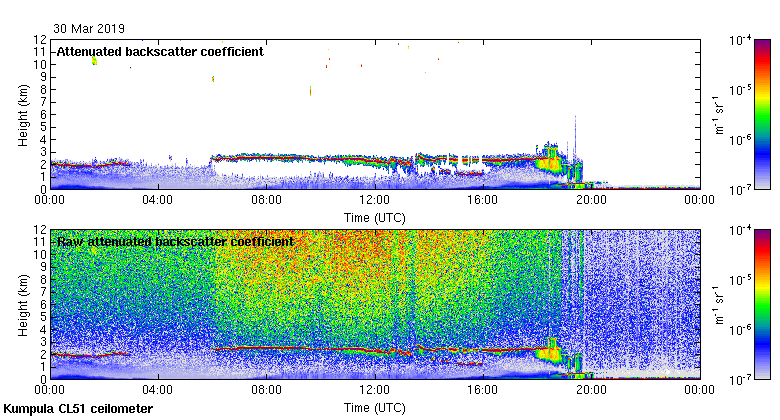Click 'Time (UTC)' label under the lower plot

(x=375, y=408)
